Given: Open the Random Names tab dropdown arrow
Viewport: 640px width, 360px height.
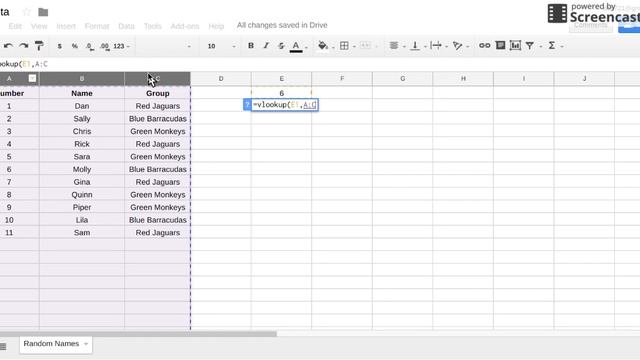Looking at the screenshot, I should (86, 344).
